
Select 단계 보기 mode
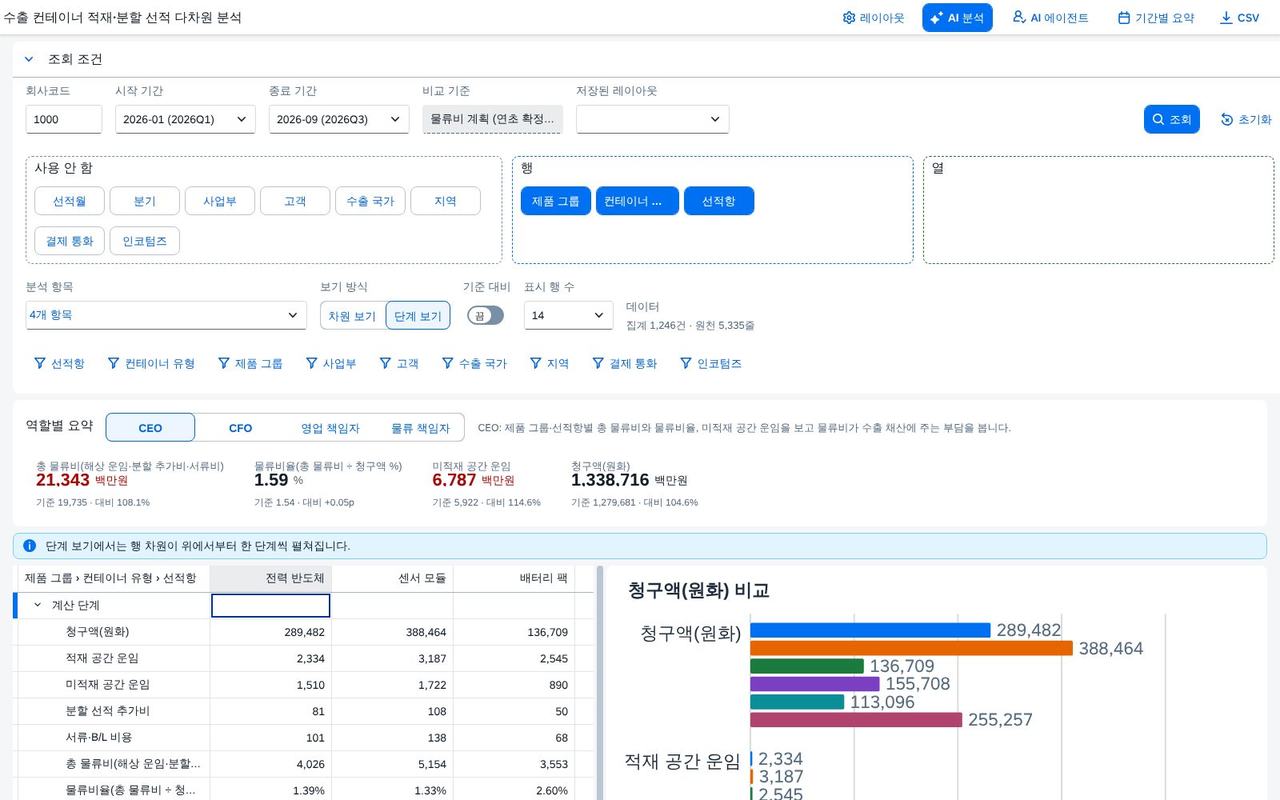click(418, 315)
